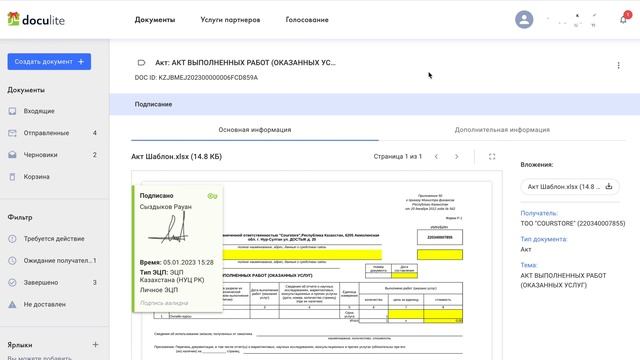This screenshot has height=360, width=640.
Task: Click the Страница 1 из 1 indicator
Action: (398, 156)
